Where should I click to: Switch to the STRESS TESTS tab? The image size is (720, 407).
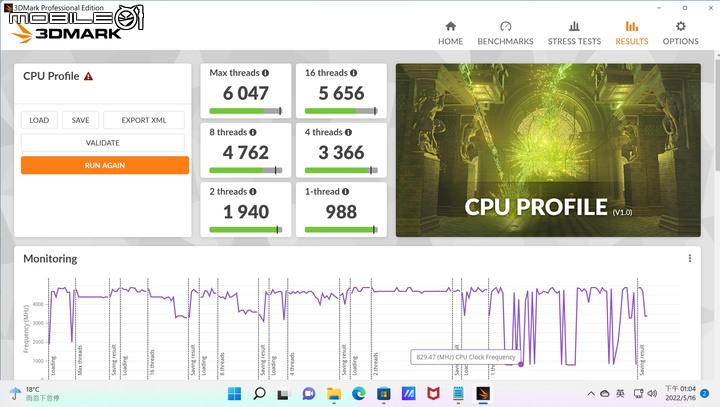pos(574,33)
